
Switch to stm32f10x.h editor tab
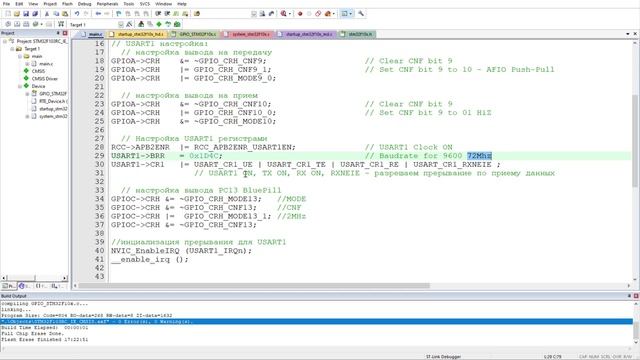point(357,34)
